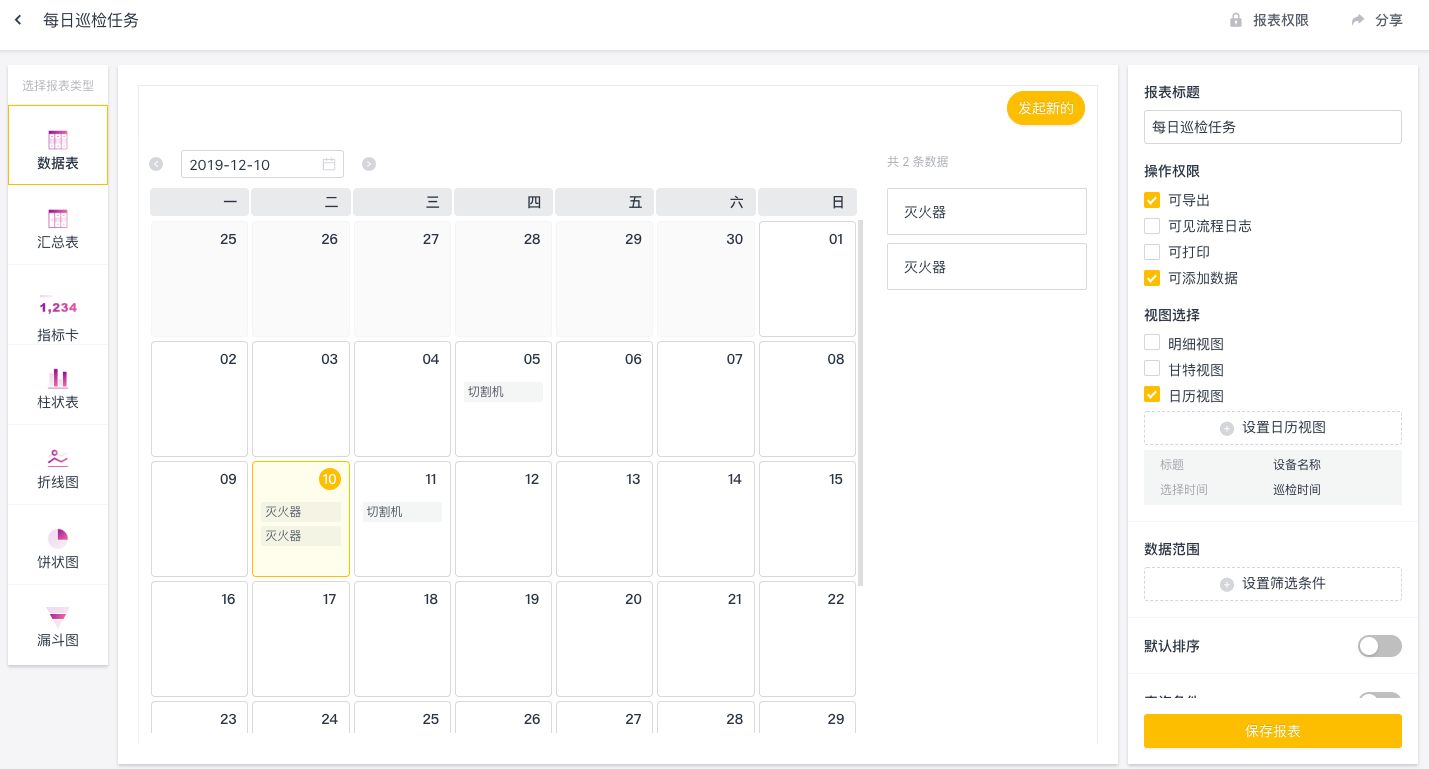The width and height of the screenshot is (1429, 769).
Task: Click 分享 share in the header
Action: coord(1377,20)
